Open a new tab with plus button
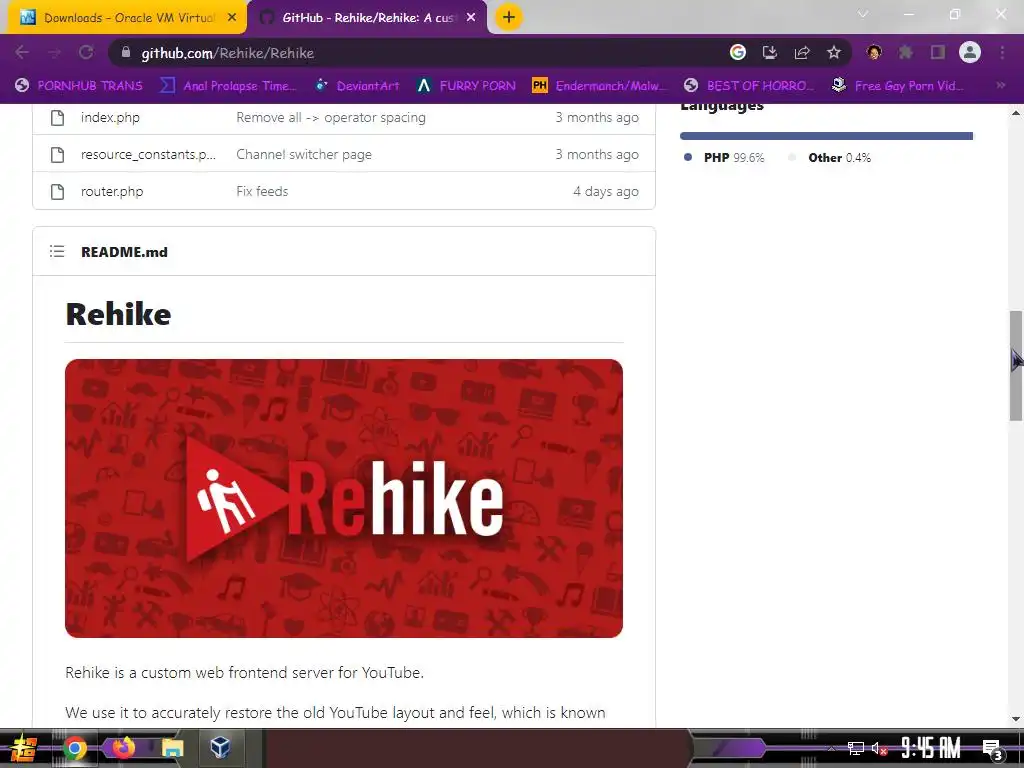This screenshot has height=768, width=1024. coord(509,17)
